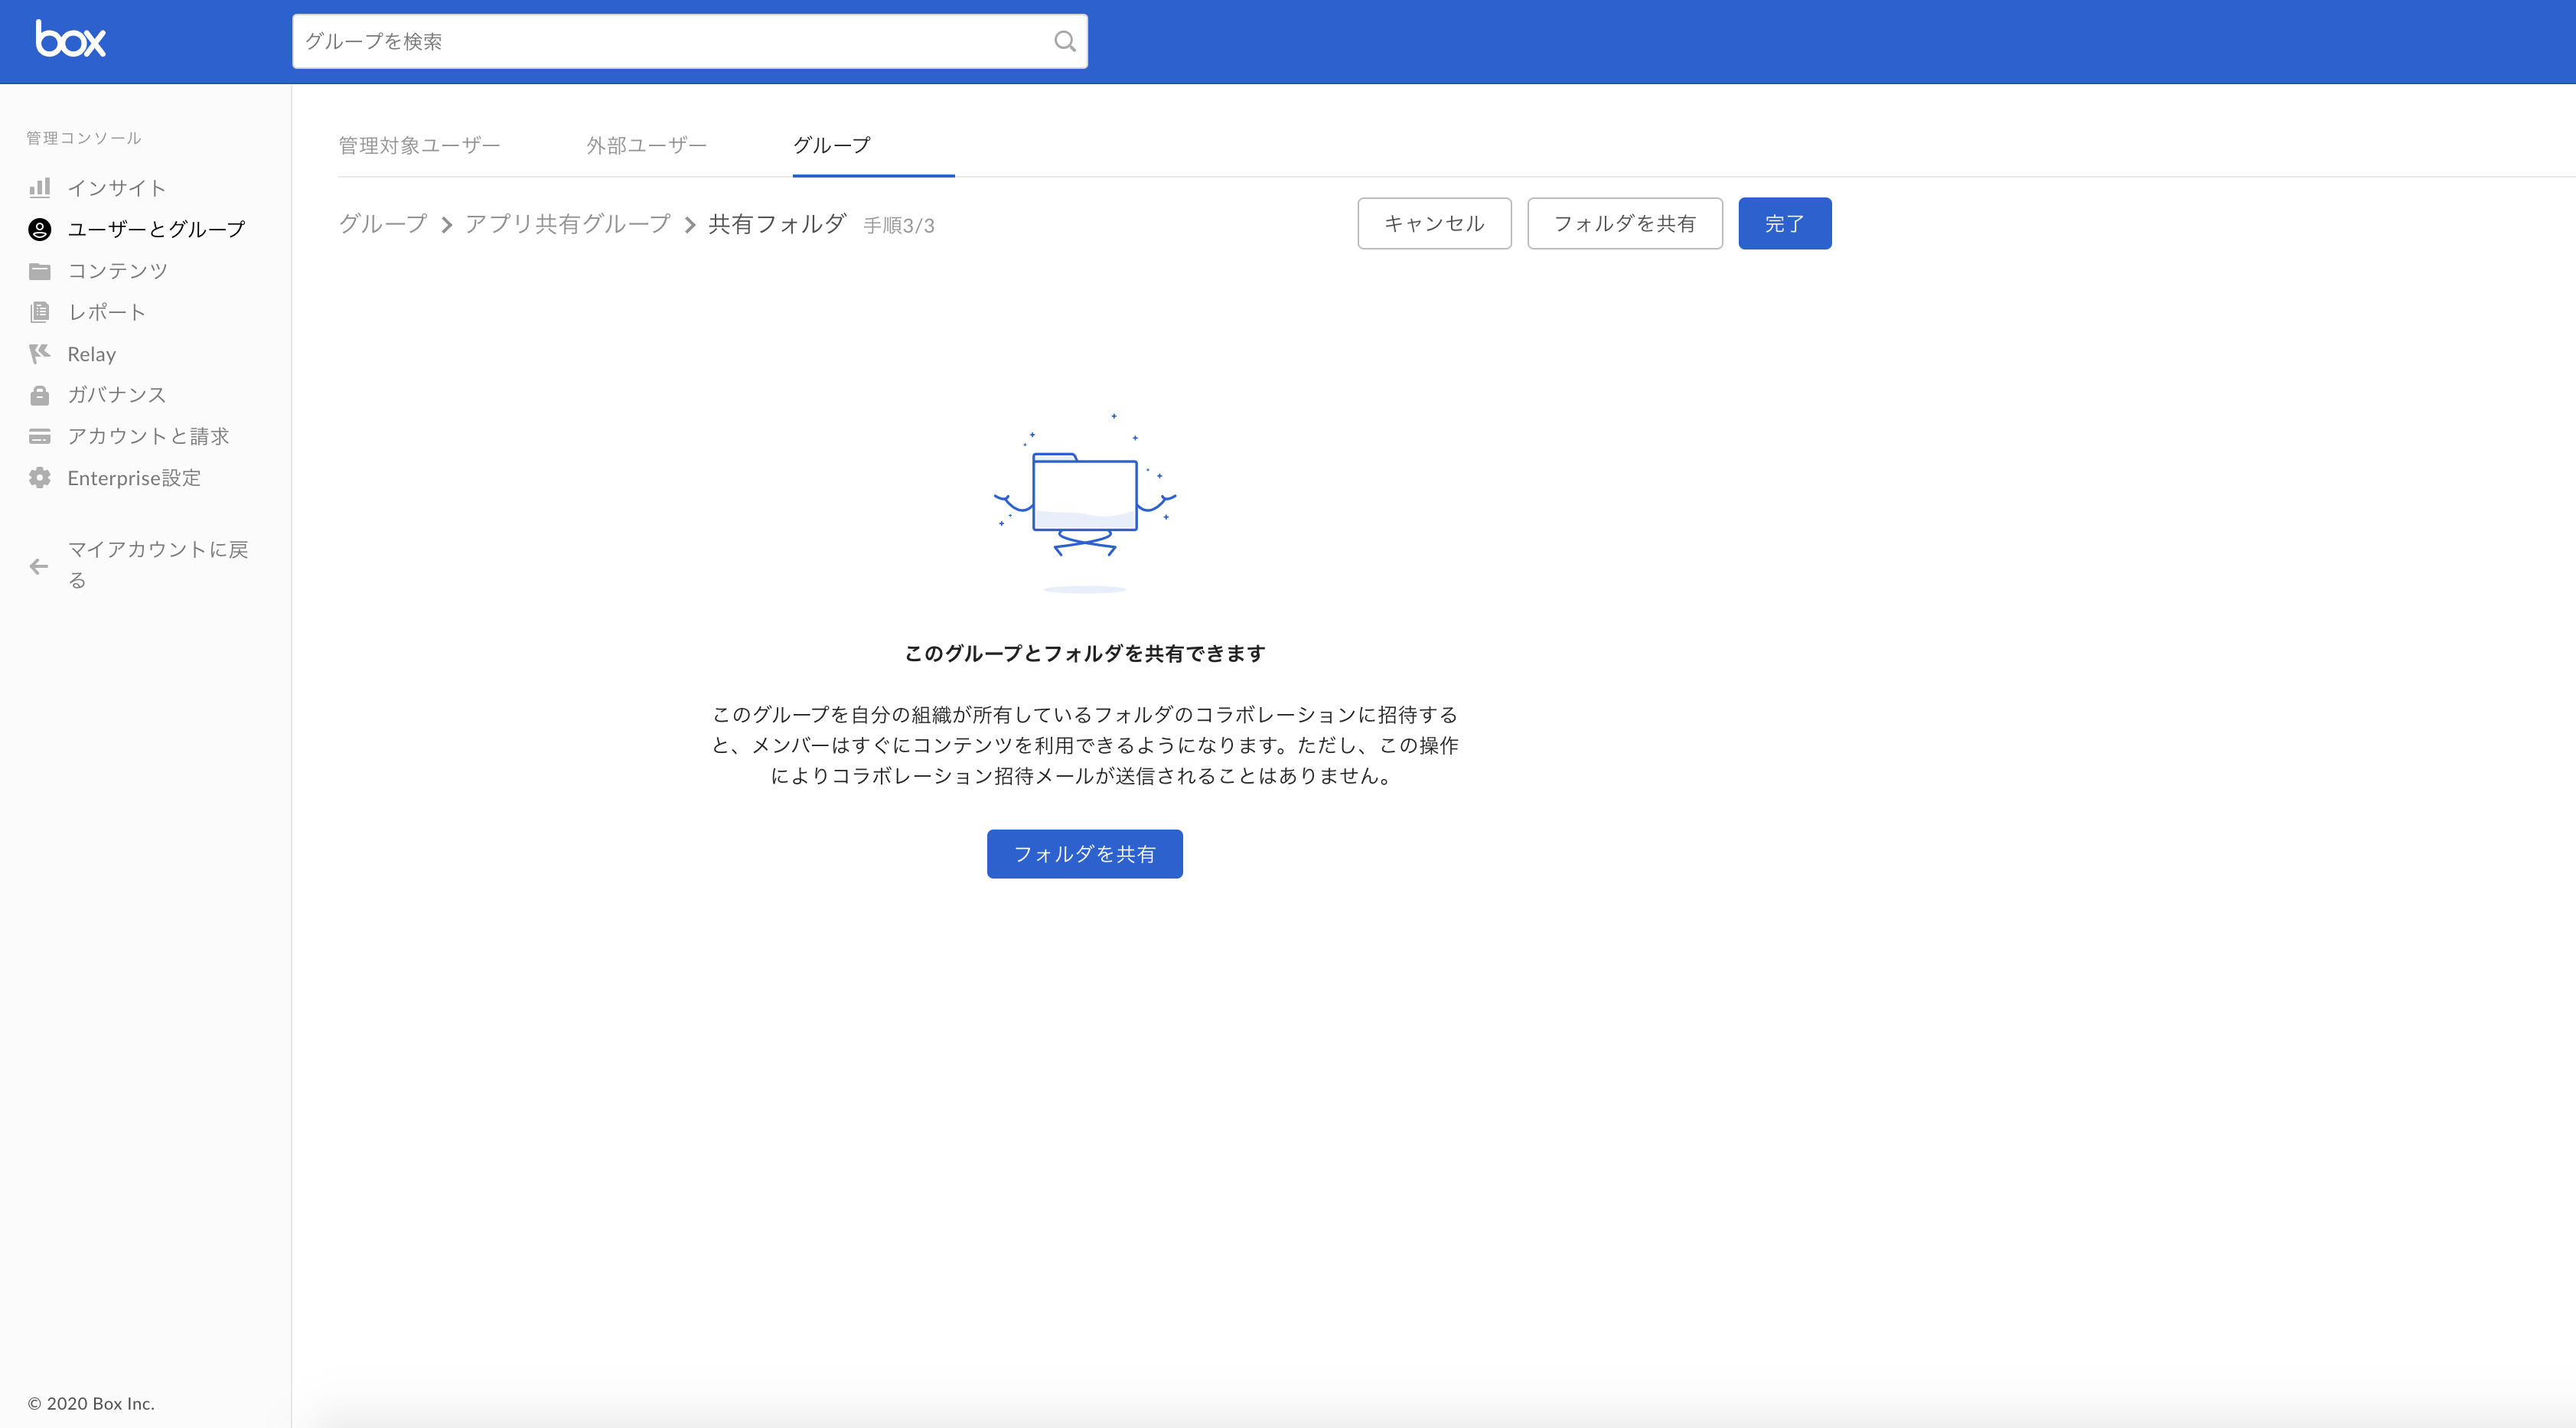Open the Relay section
The width and height of the screenshot is (2576, 1428).
(91, 353)
